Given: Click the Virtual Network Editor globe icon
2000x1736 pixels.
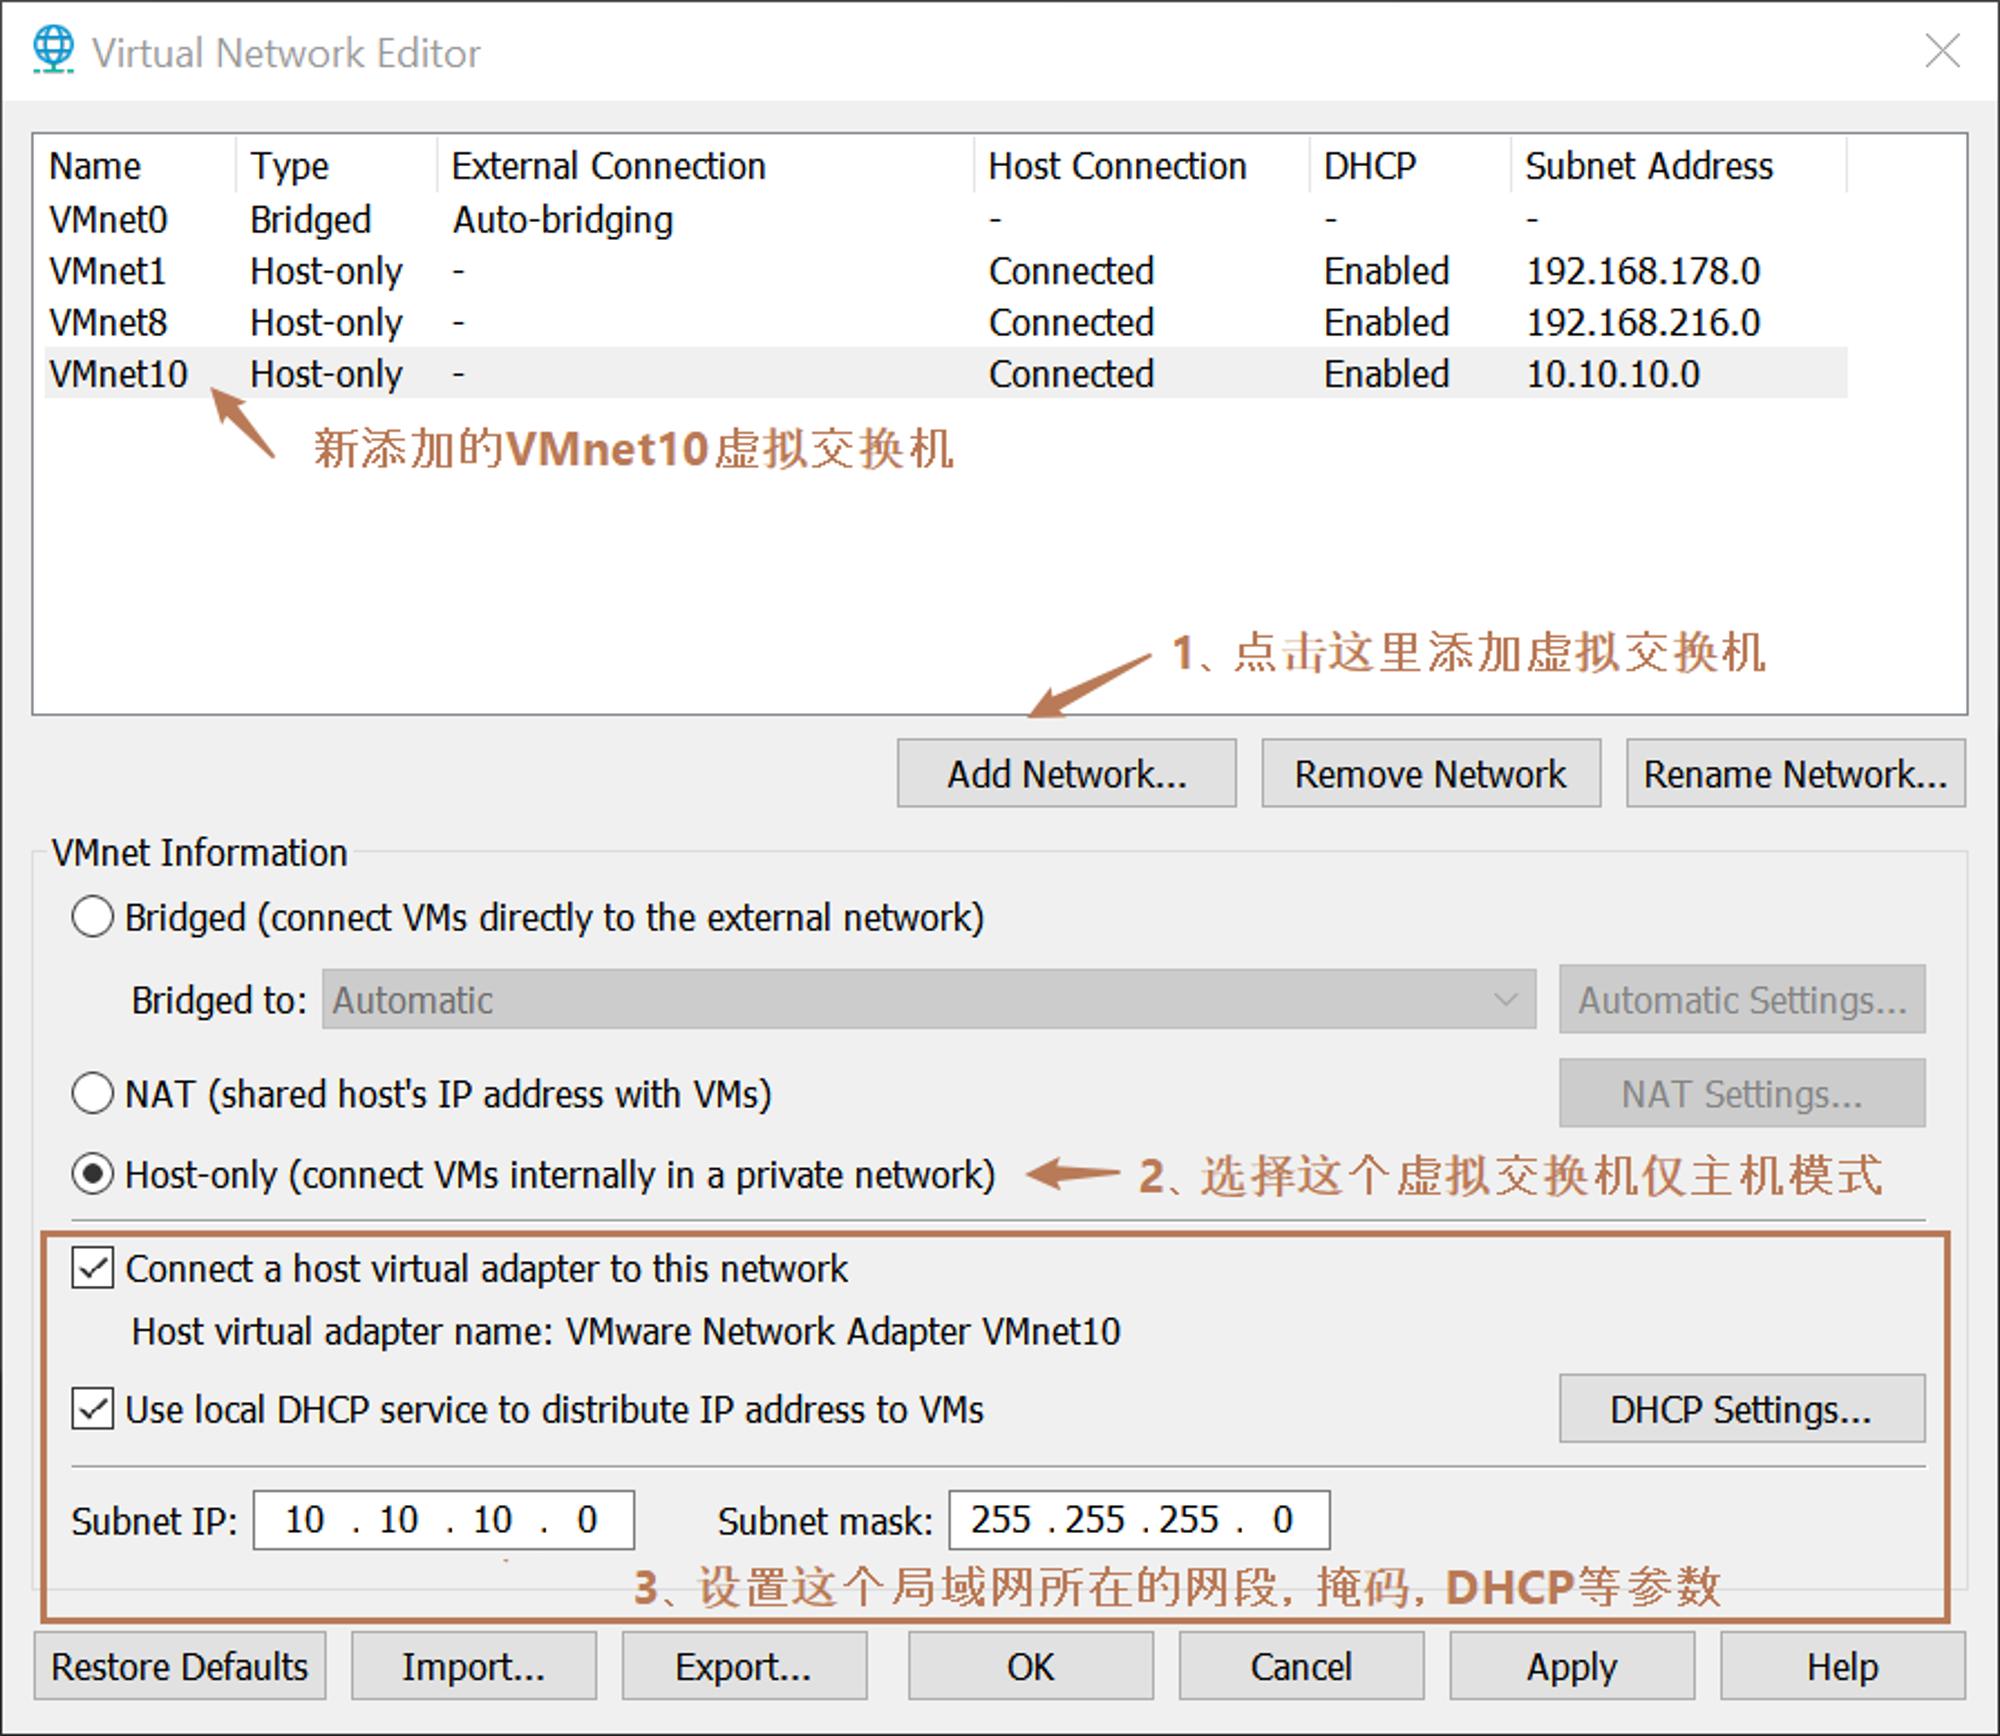Looking at the screenshot, I should click(53, 50).
